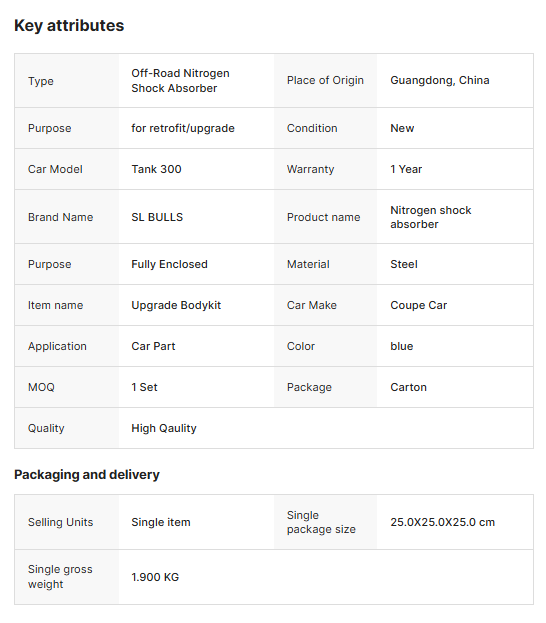
Task: Click the for retrofit/upgrade purpose value
Action: pyautogui.click(x=183, y=128)
